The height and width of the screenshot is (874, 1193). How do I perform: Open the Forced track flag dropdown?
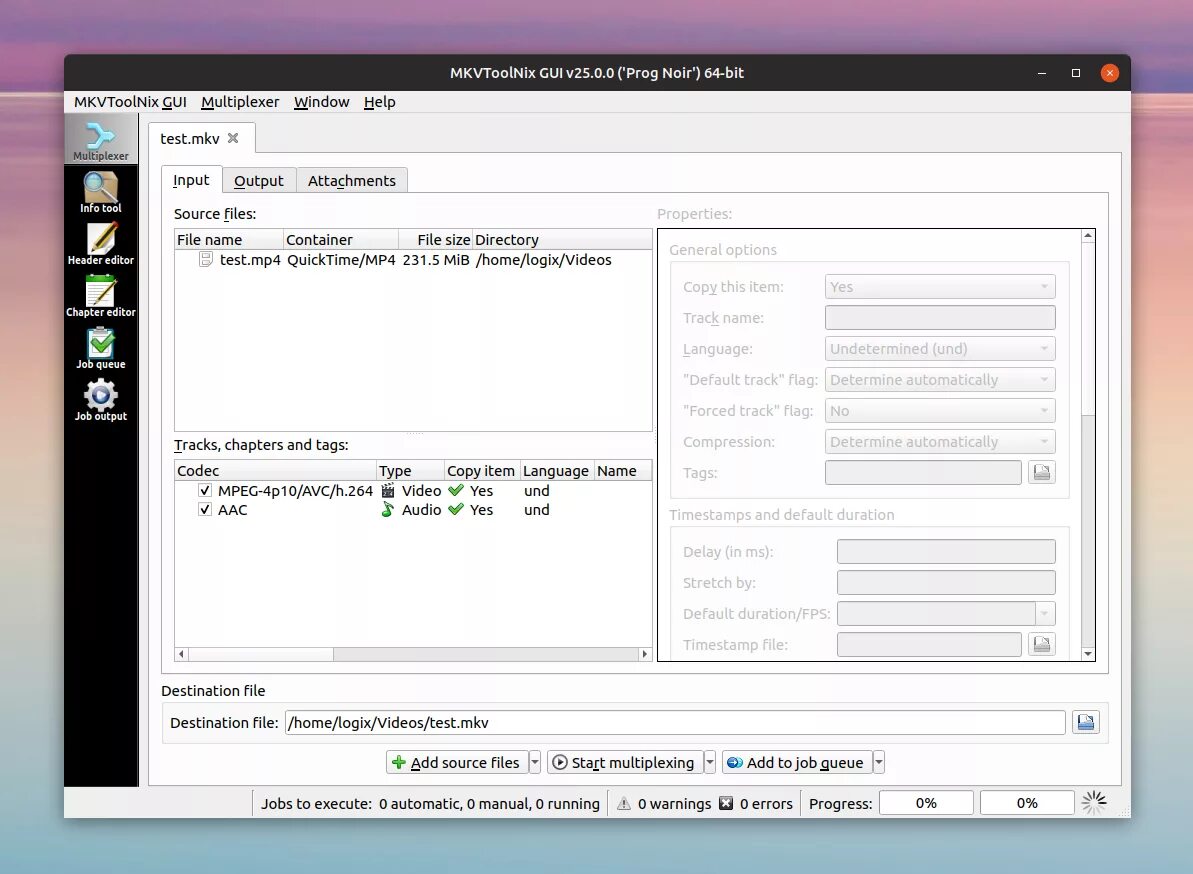point(940,411)
